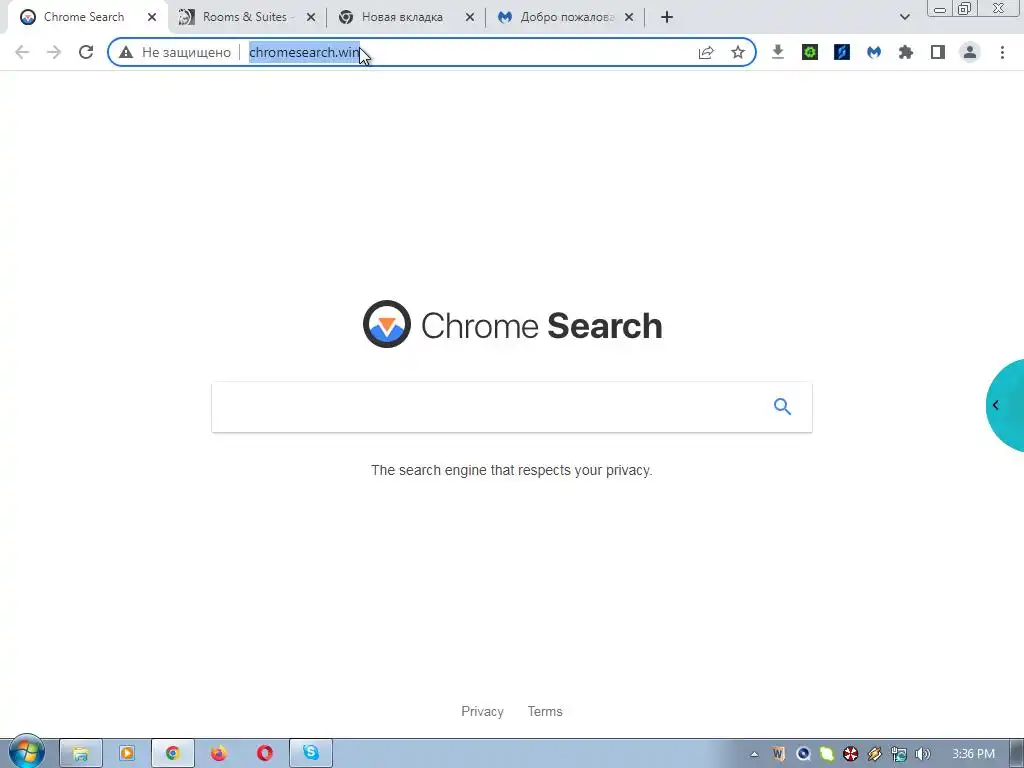The image size is (1024, 768).
Task: Reload the current page
Action: 86,52
